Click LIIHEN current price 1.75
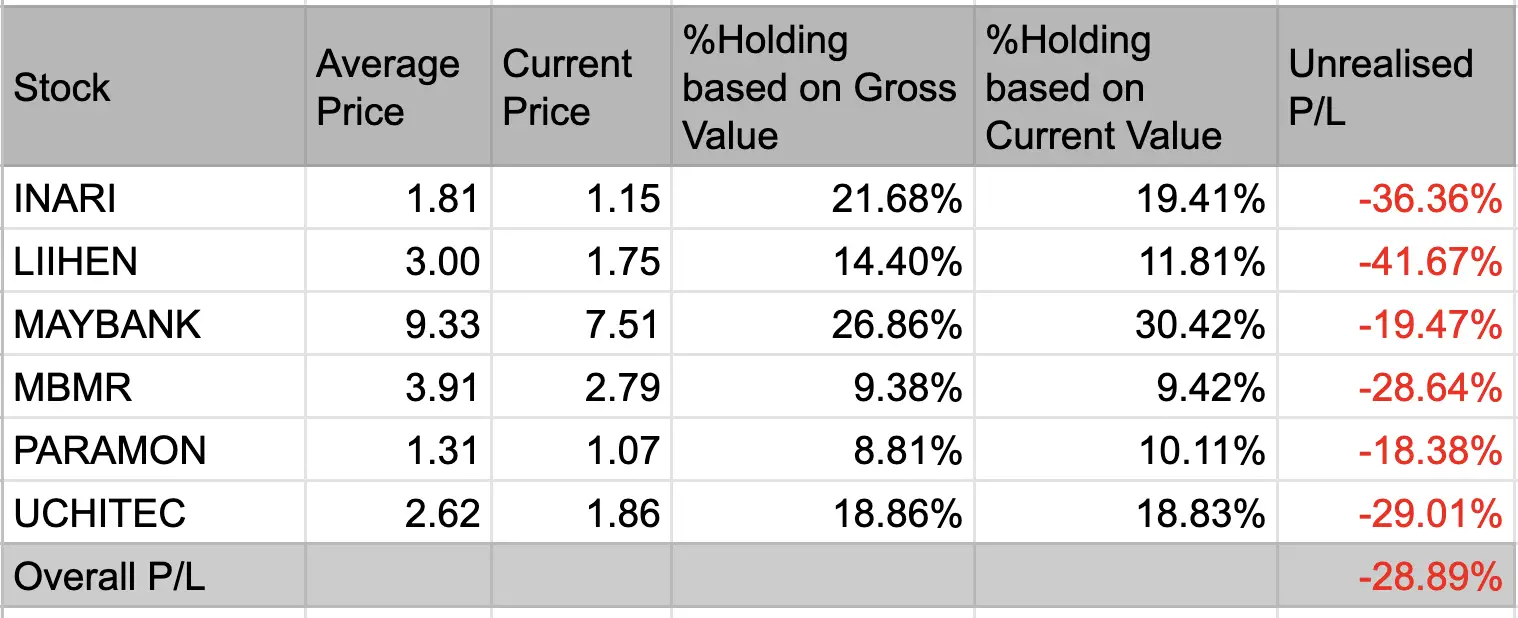This screenshot has height=618, width=1518. [581, 261]
